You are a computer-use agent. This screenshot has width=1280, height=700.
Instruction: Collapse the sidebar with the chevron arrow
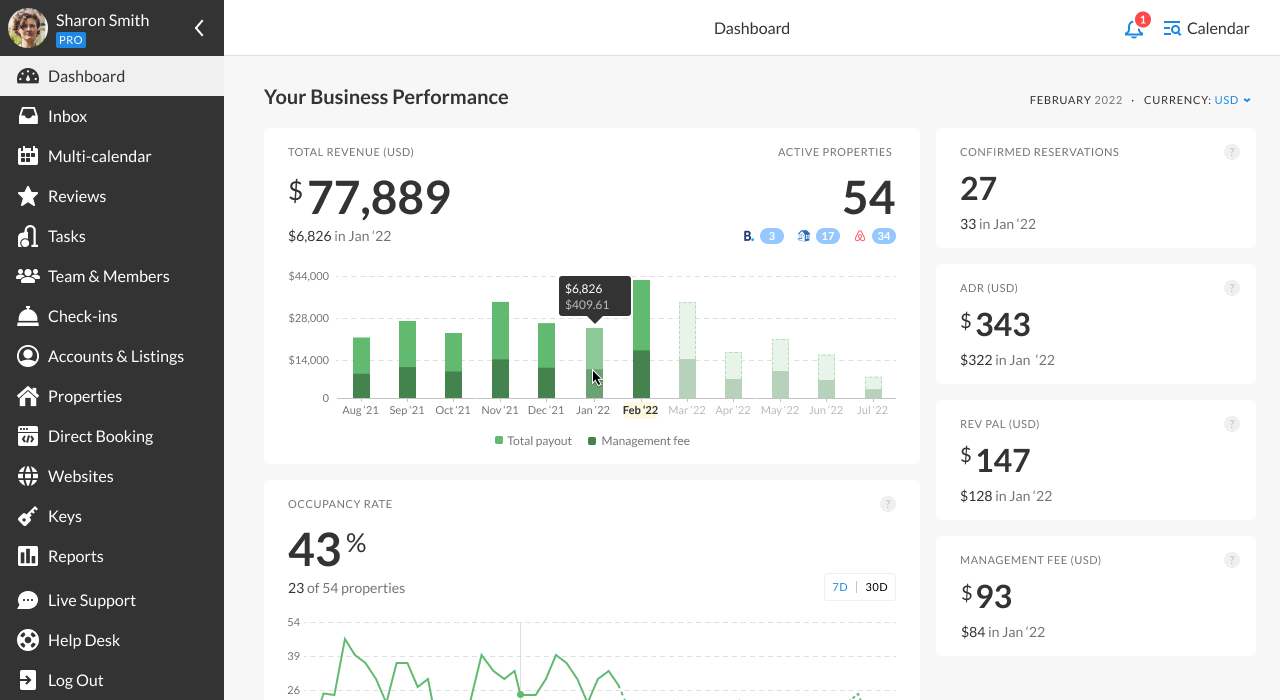[x=199, y=28]
